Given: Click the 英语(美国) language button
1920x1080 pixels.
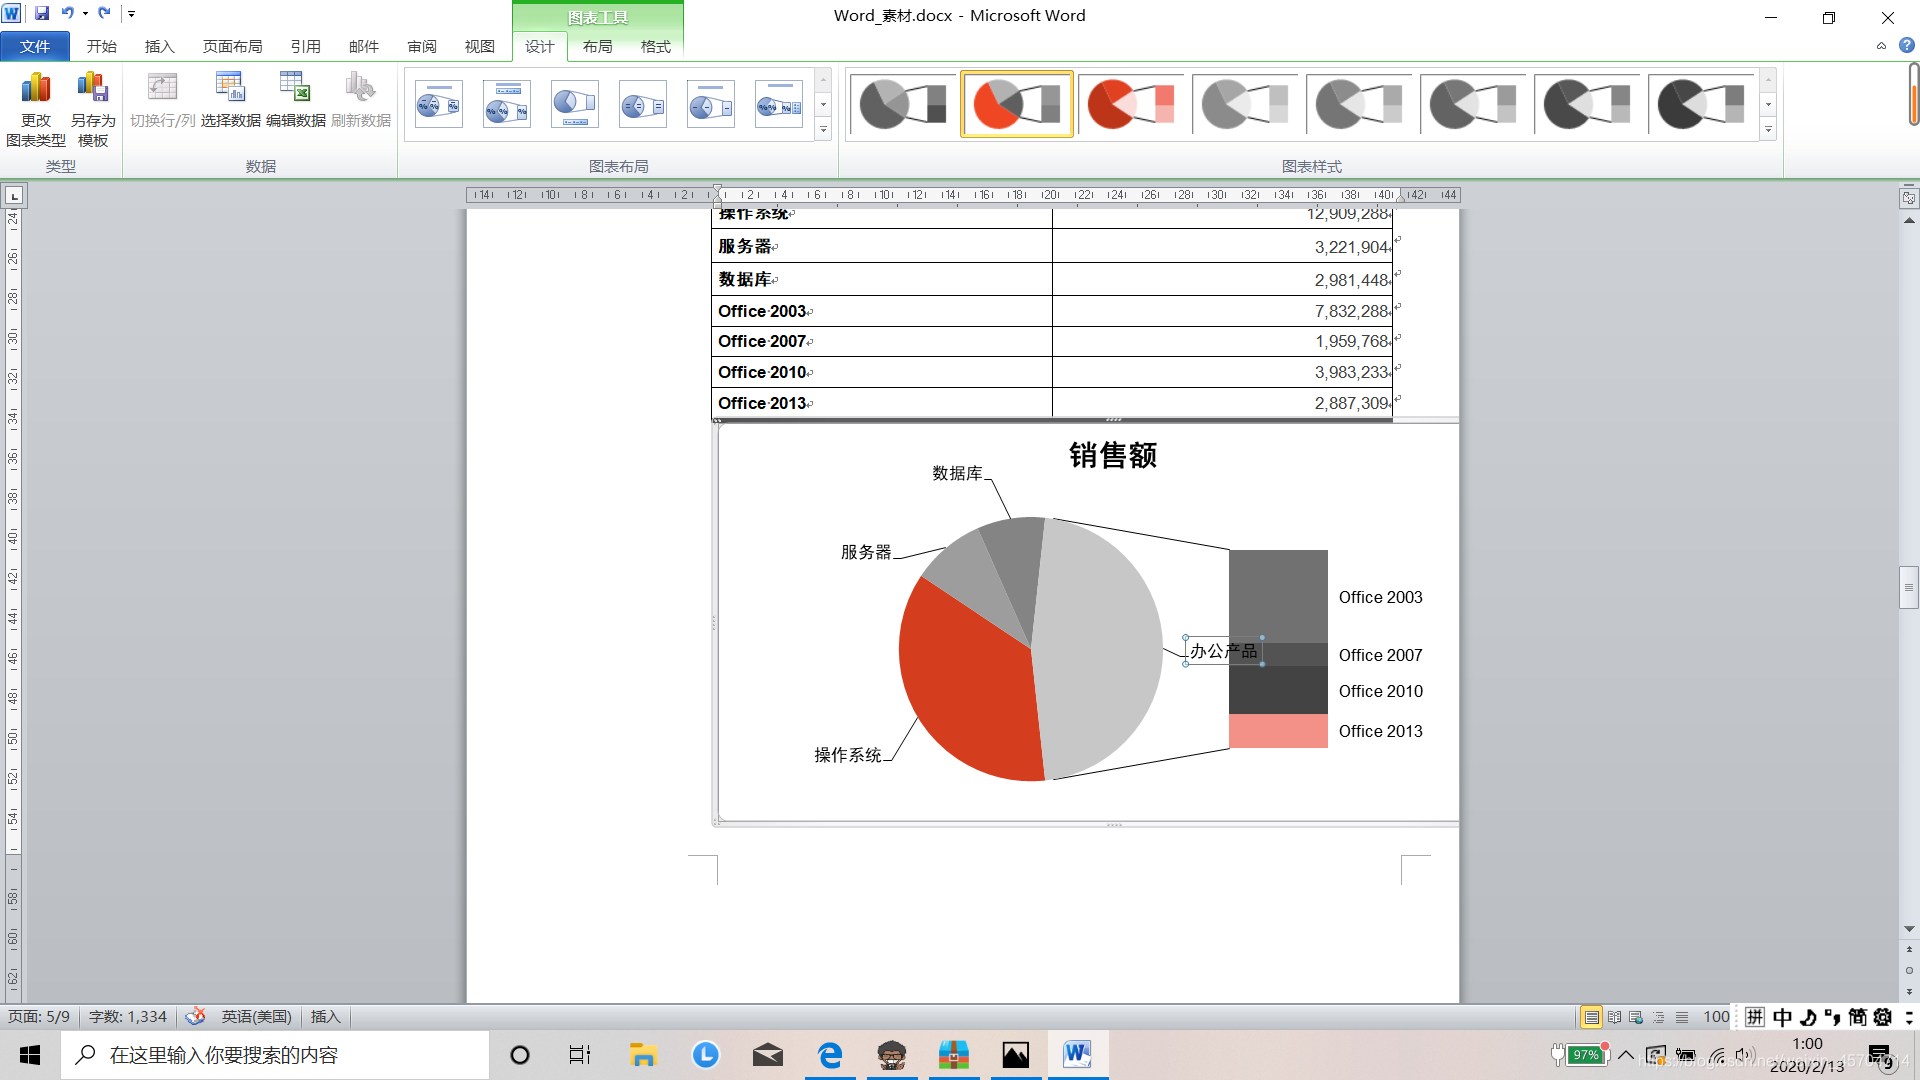Looking at the screenshot, I should click(x=256, y=1017).
